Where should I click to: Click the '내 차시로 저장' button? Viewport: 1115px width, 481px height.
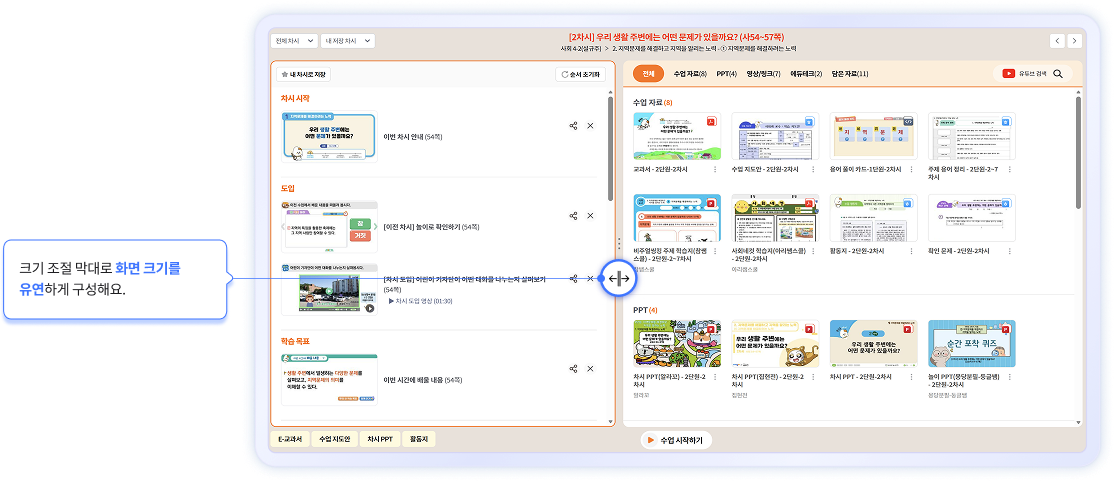tap(304, 74)
